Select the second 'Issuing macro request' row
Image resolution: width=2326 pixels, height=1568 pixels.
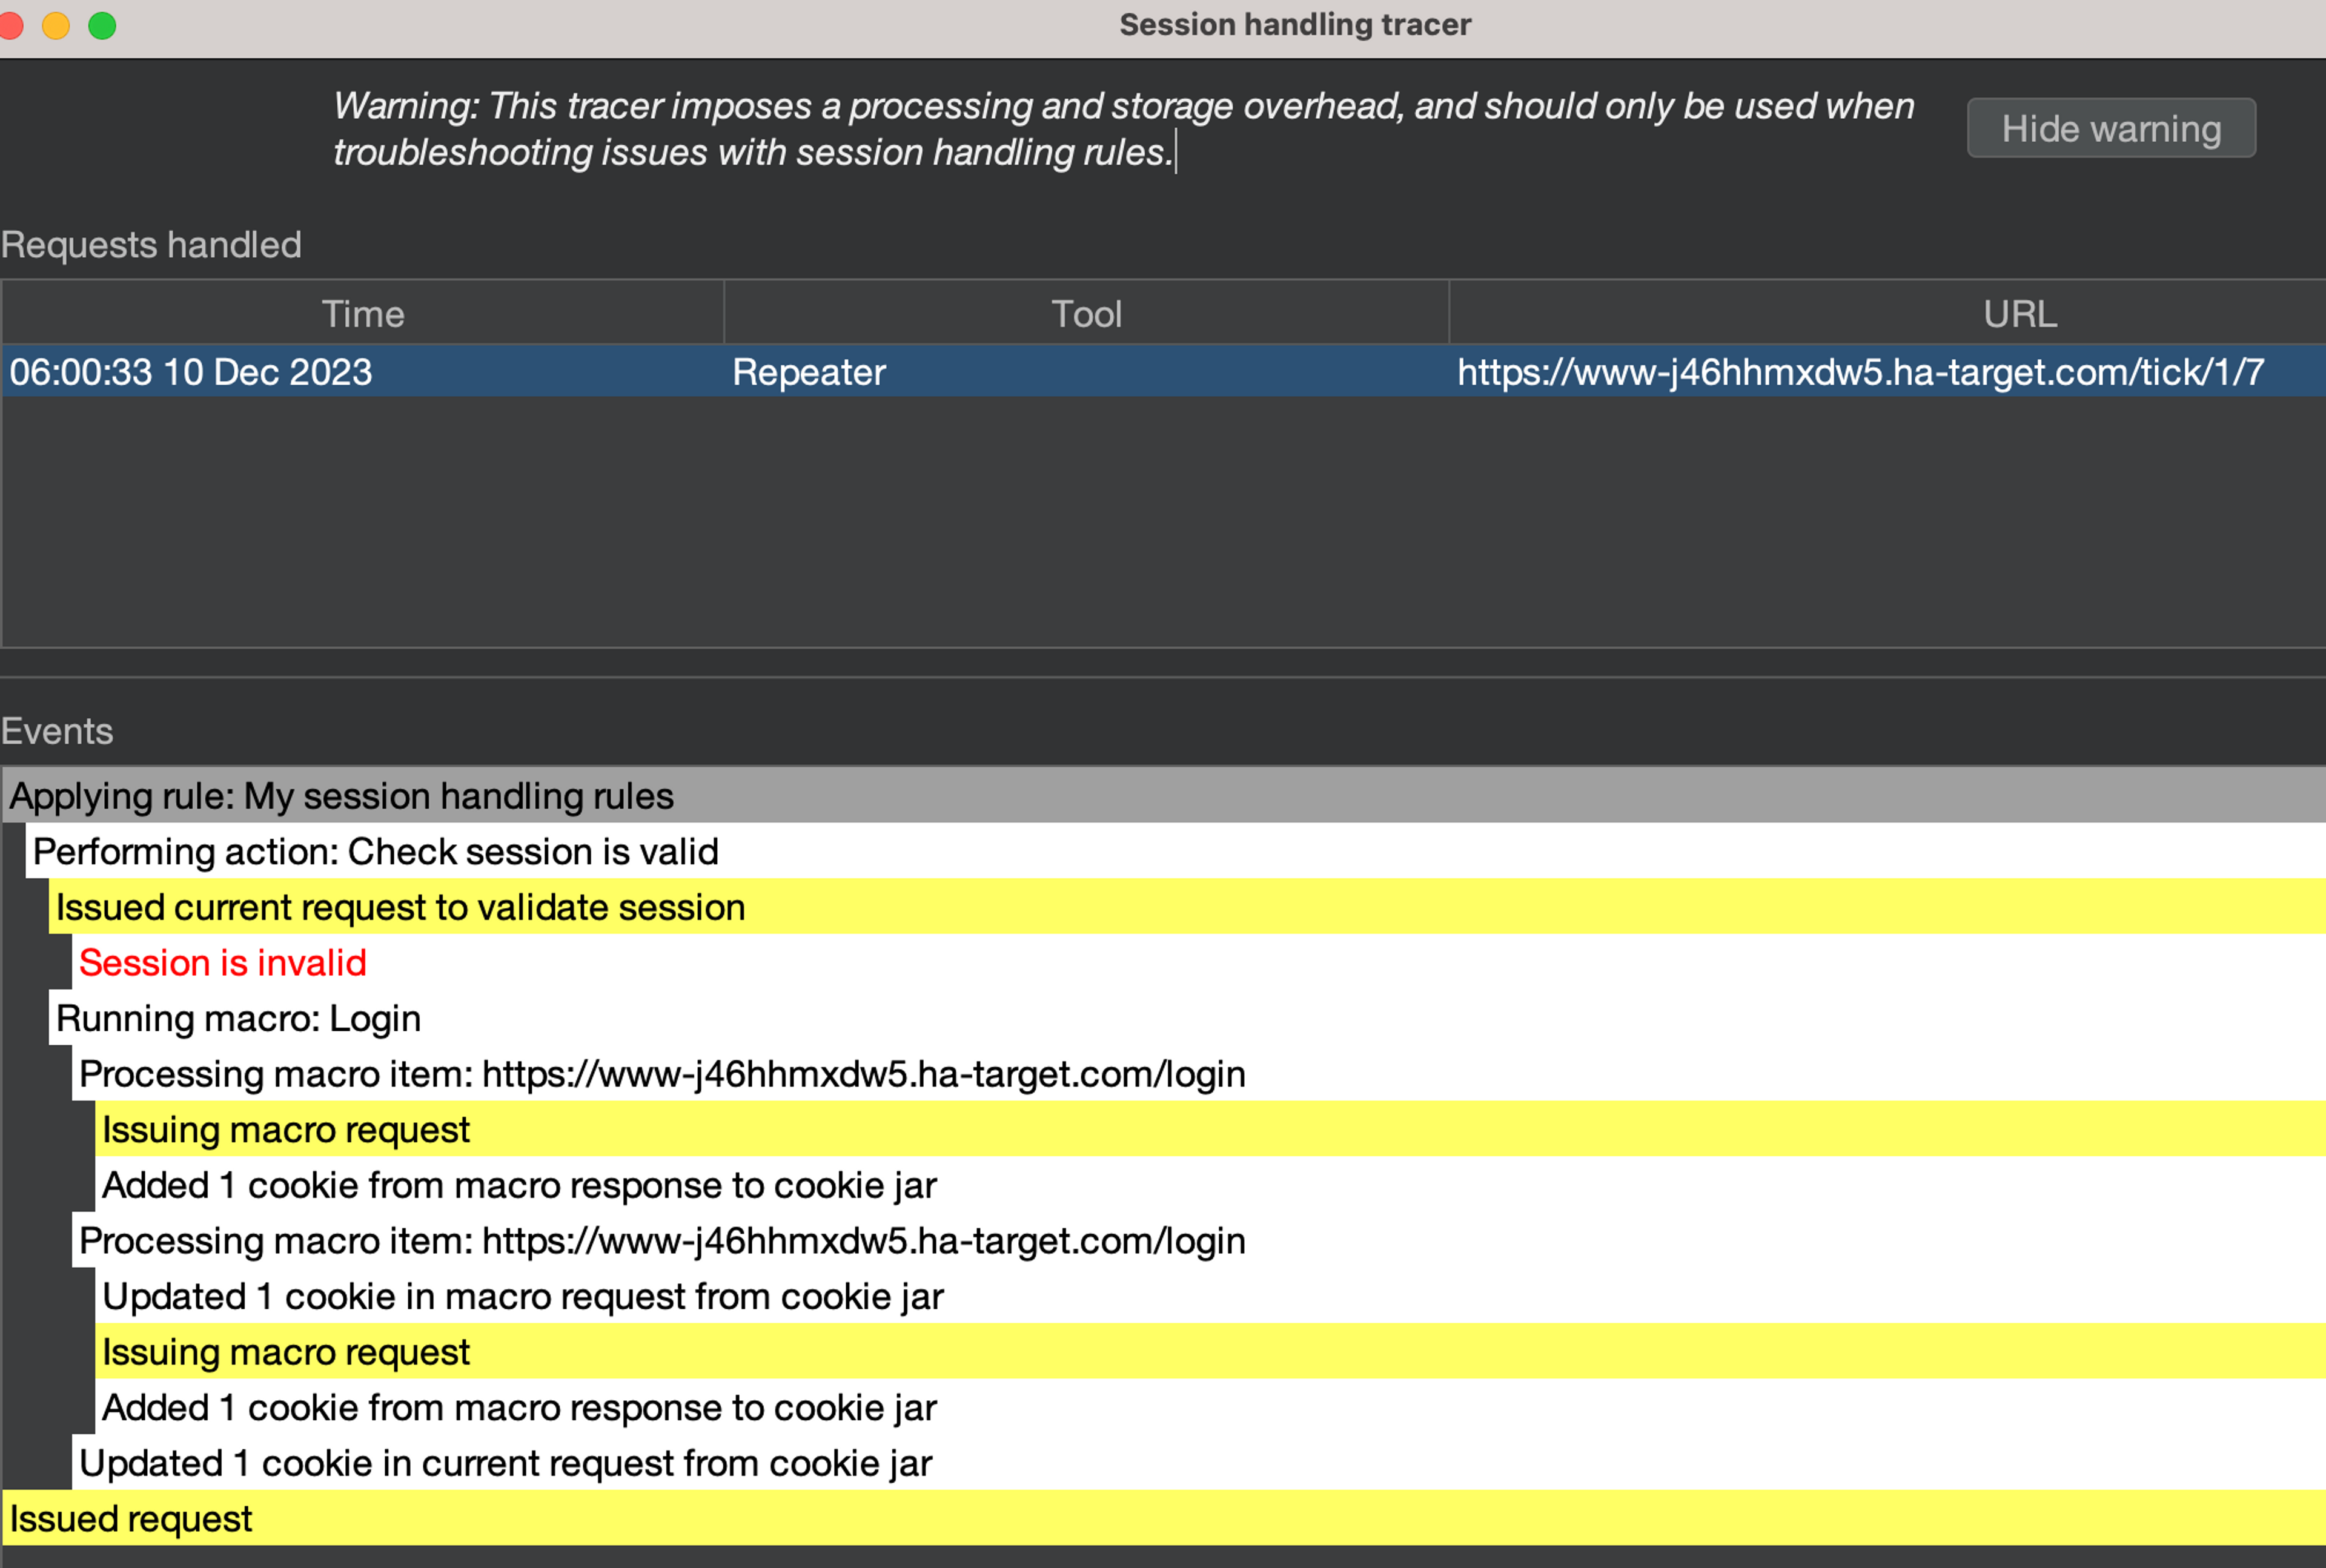(x=285, y=1352)
